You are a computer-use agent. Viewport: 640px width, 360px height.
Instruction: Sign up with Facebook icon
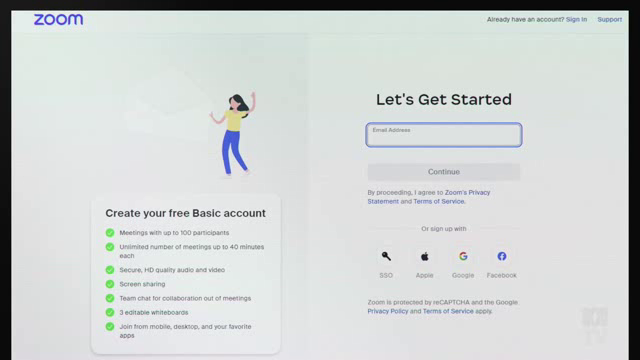tap(502, 256)
